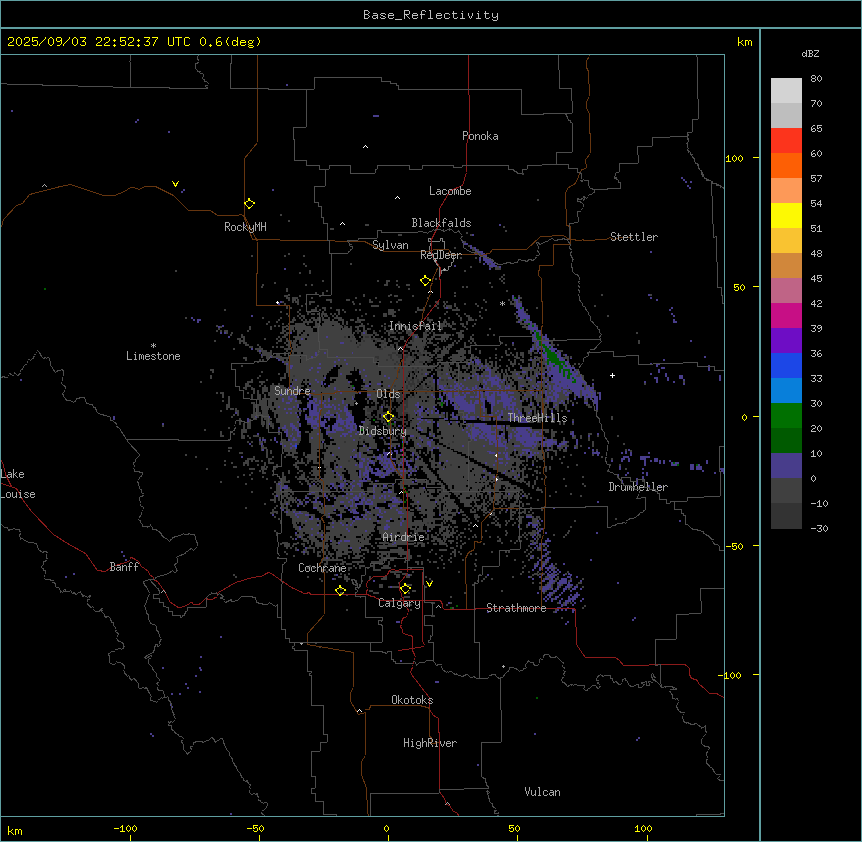This screenshot has height=842, width=862.
Task: Click the Banff town label
Action: [124, 567]
